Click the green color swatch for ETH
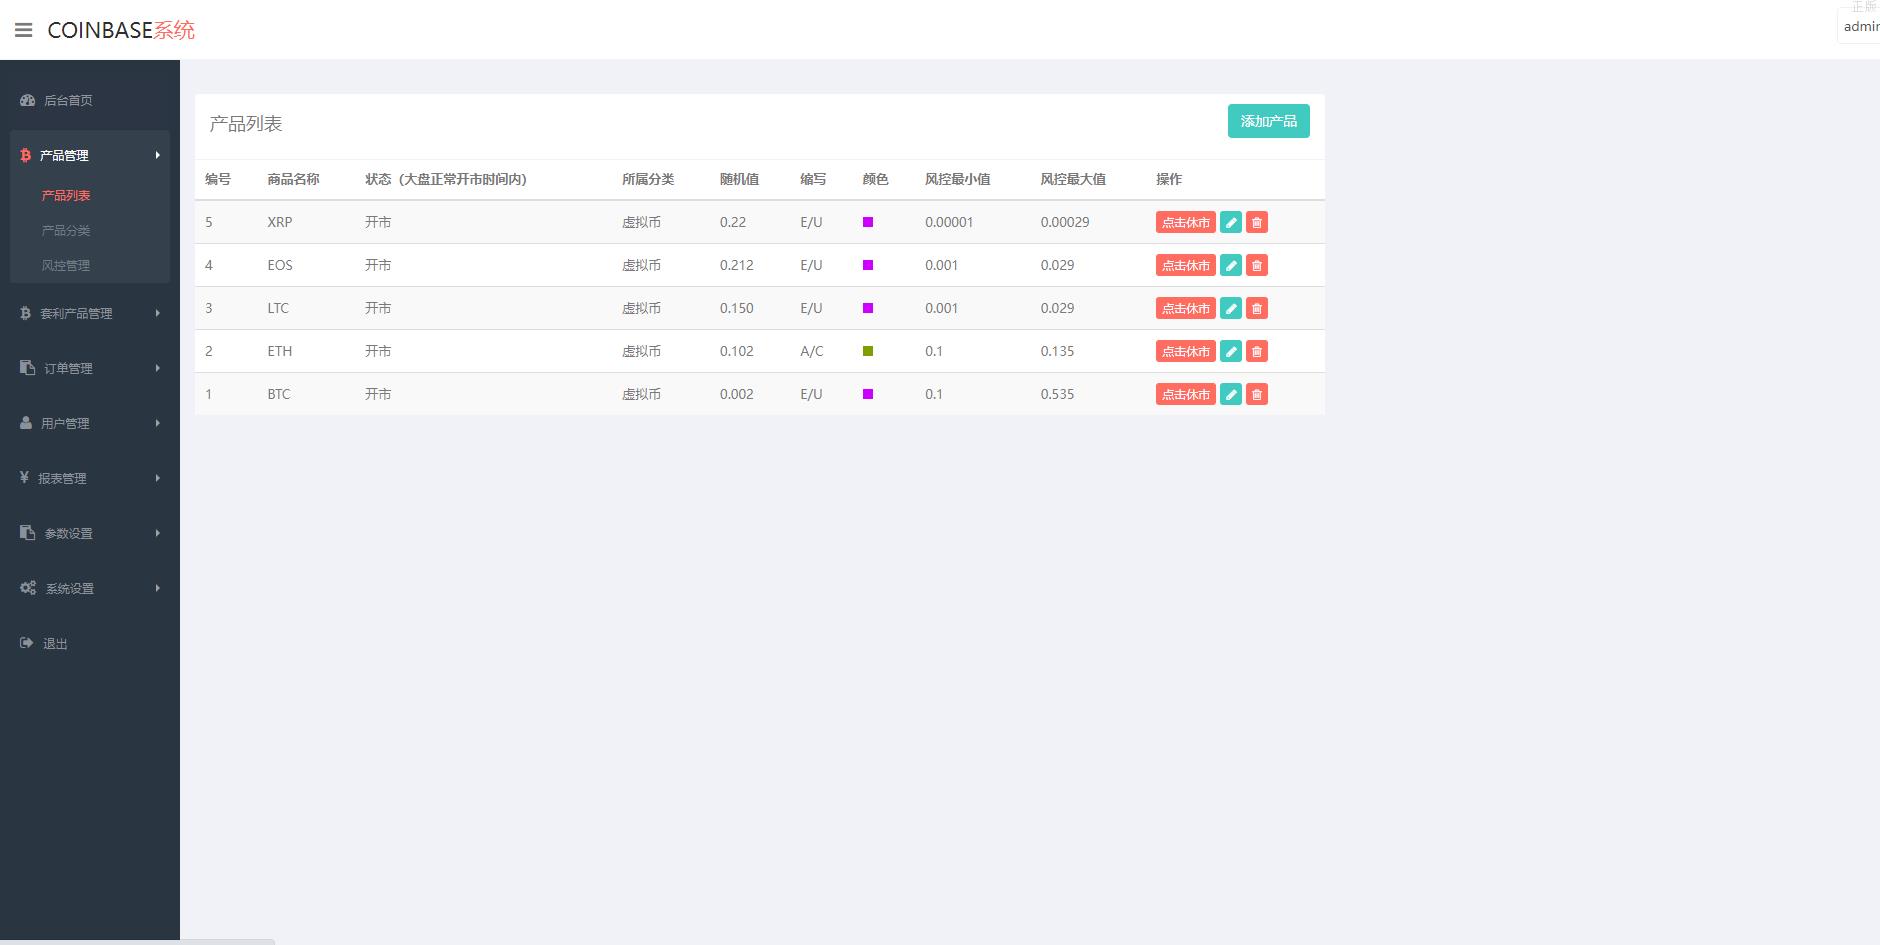Viewport: 1880px width, 945px height. point(868,351)
